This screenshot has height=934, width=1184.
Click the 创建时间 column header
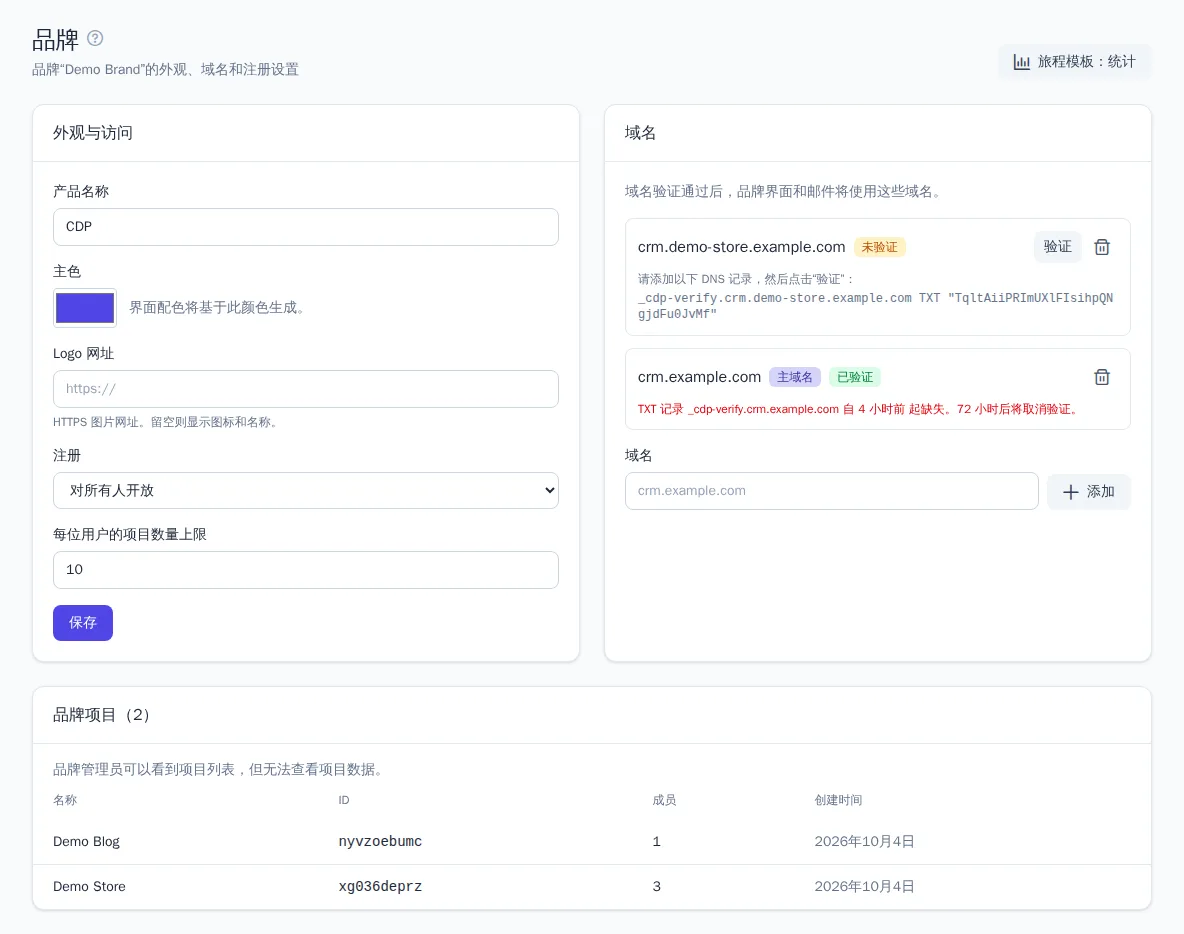838,800
